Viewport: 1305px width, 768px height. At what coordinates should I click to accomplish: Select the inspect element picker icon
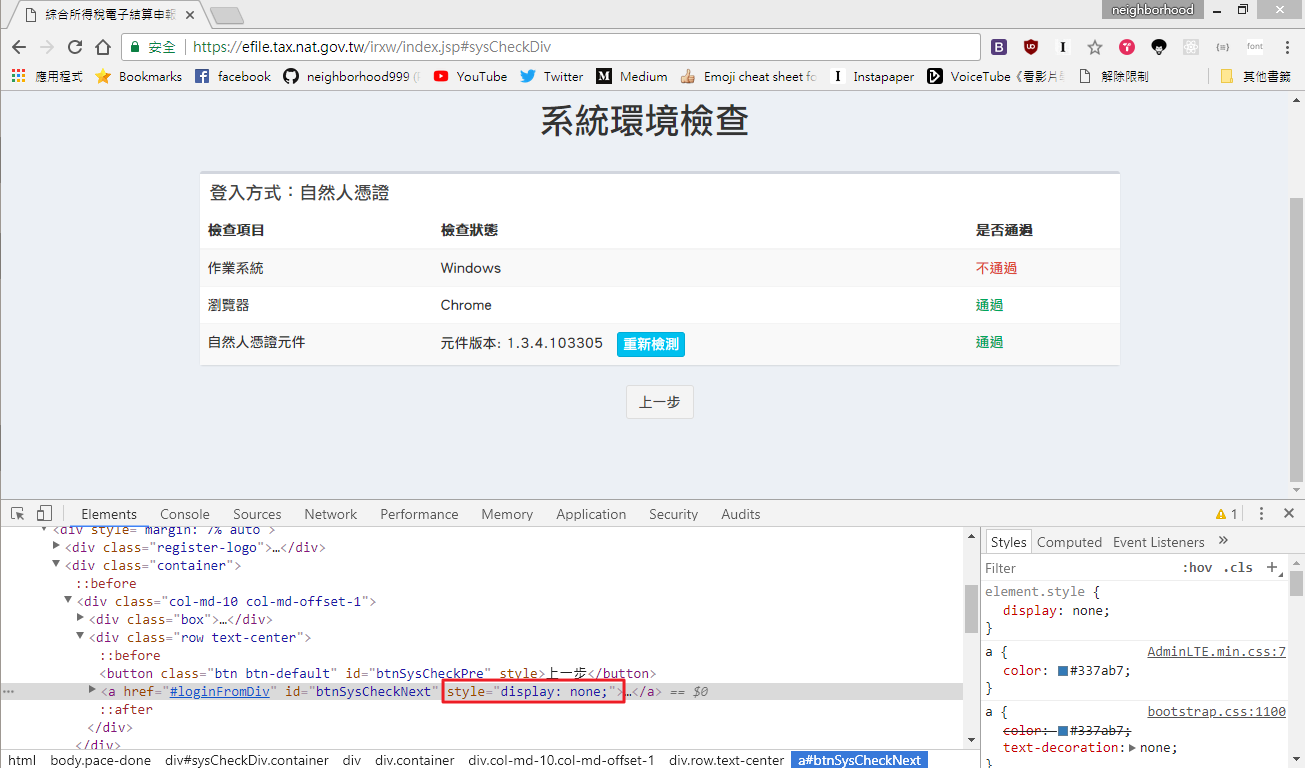point(18,514)
